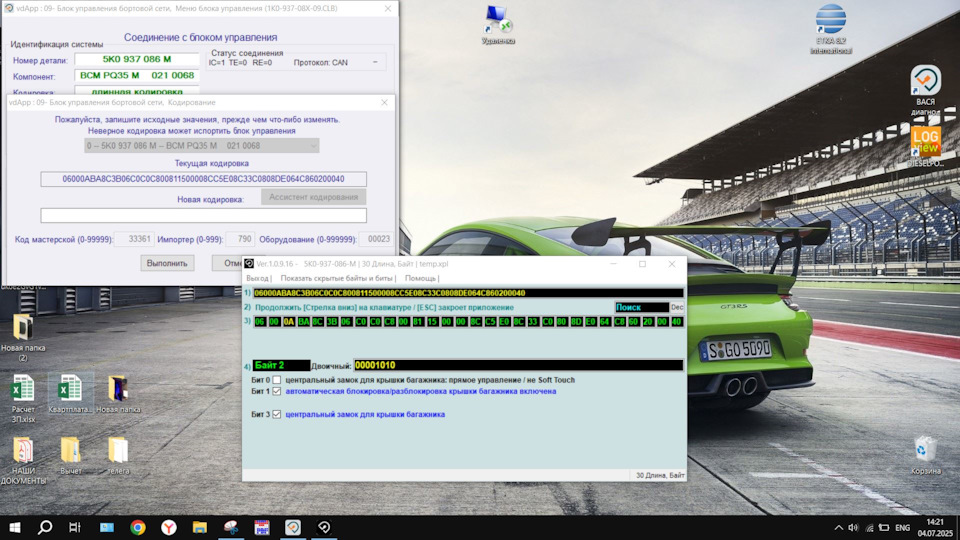Viewport: 960px width, 540px height.
Task: Show hidden system tray icons
Action: (x=838, y=528)
